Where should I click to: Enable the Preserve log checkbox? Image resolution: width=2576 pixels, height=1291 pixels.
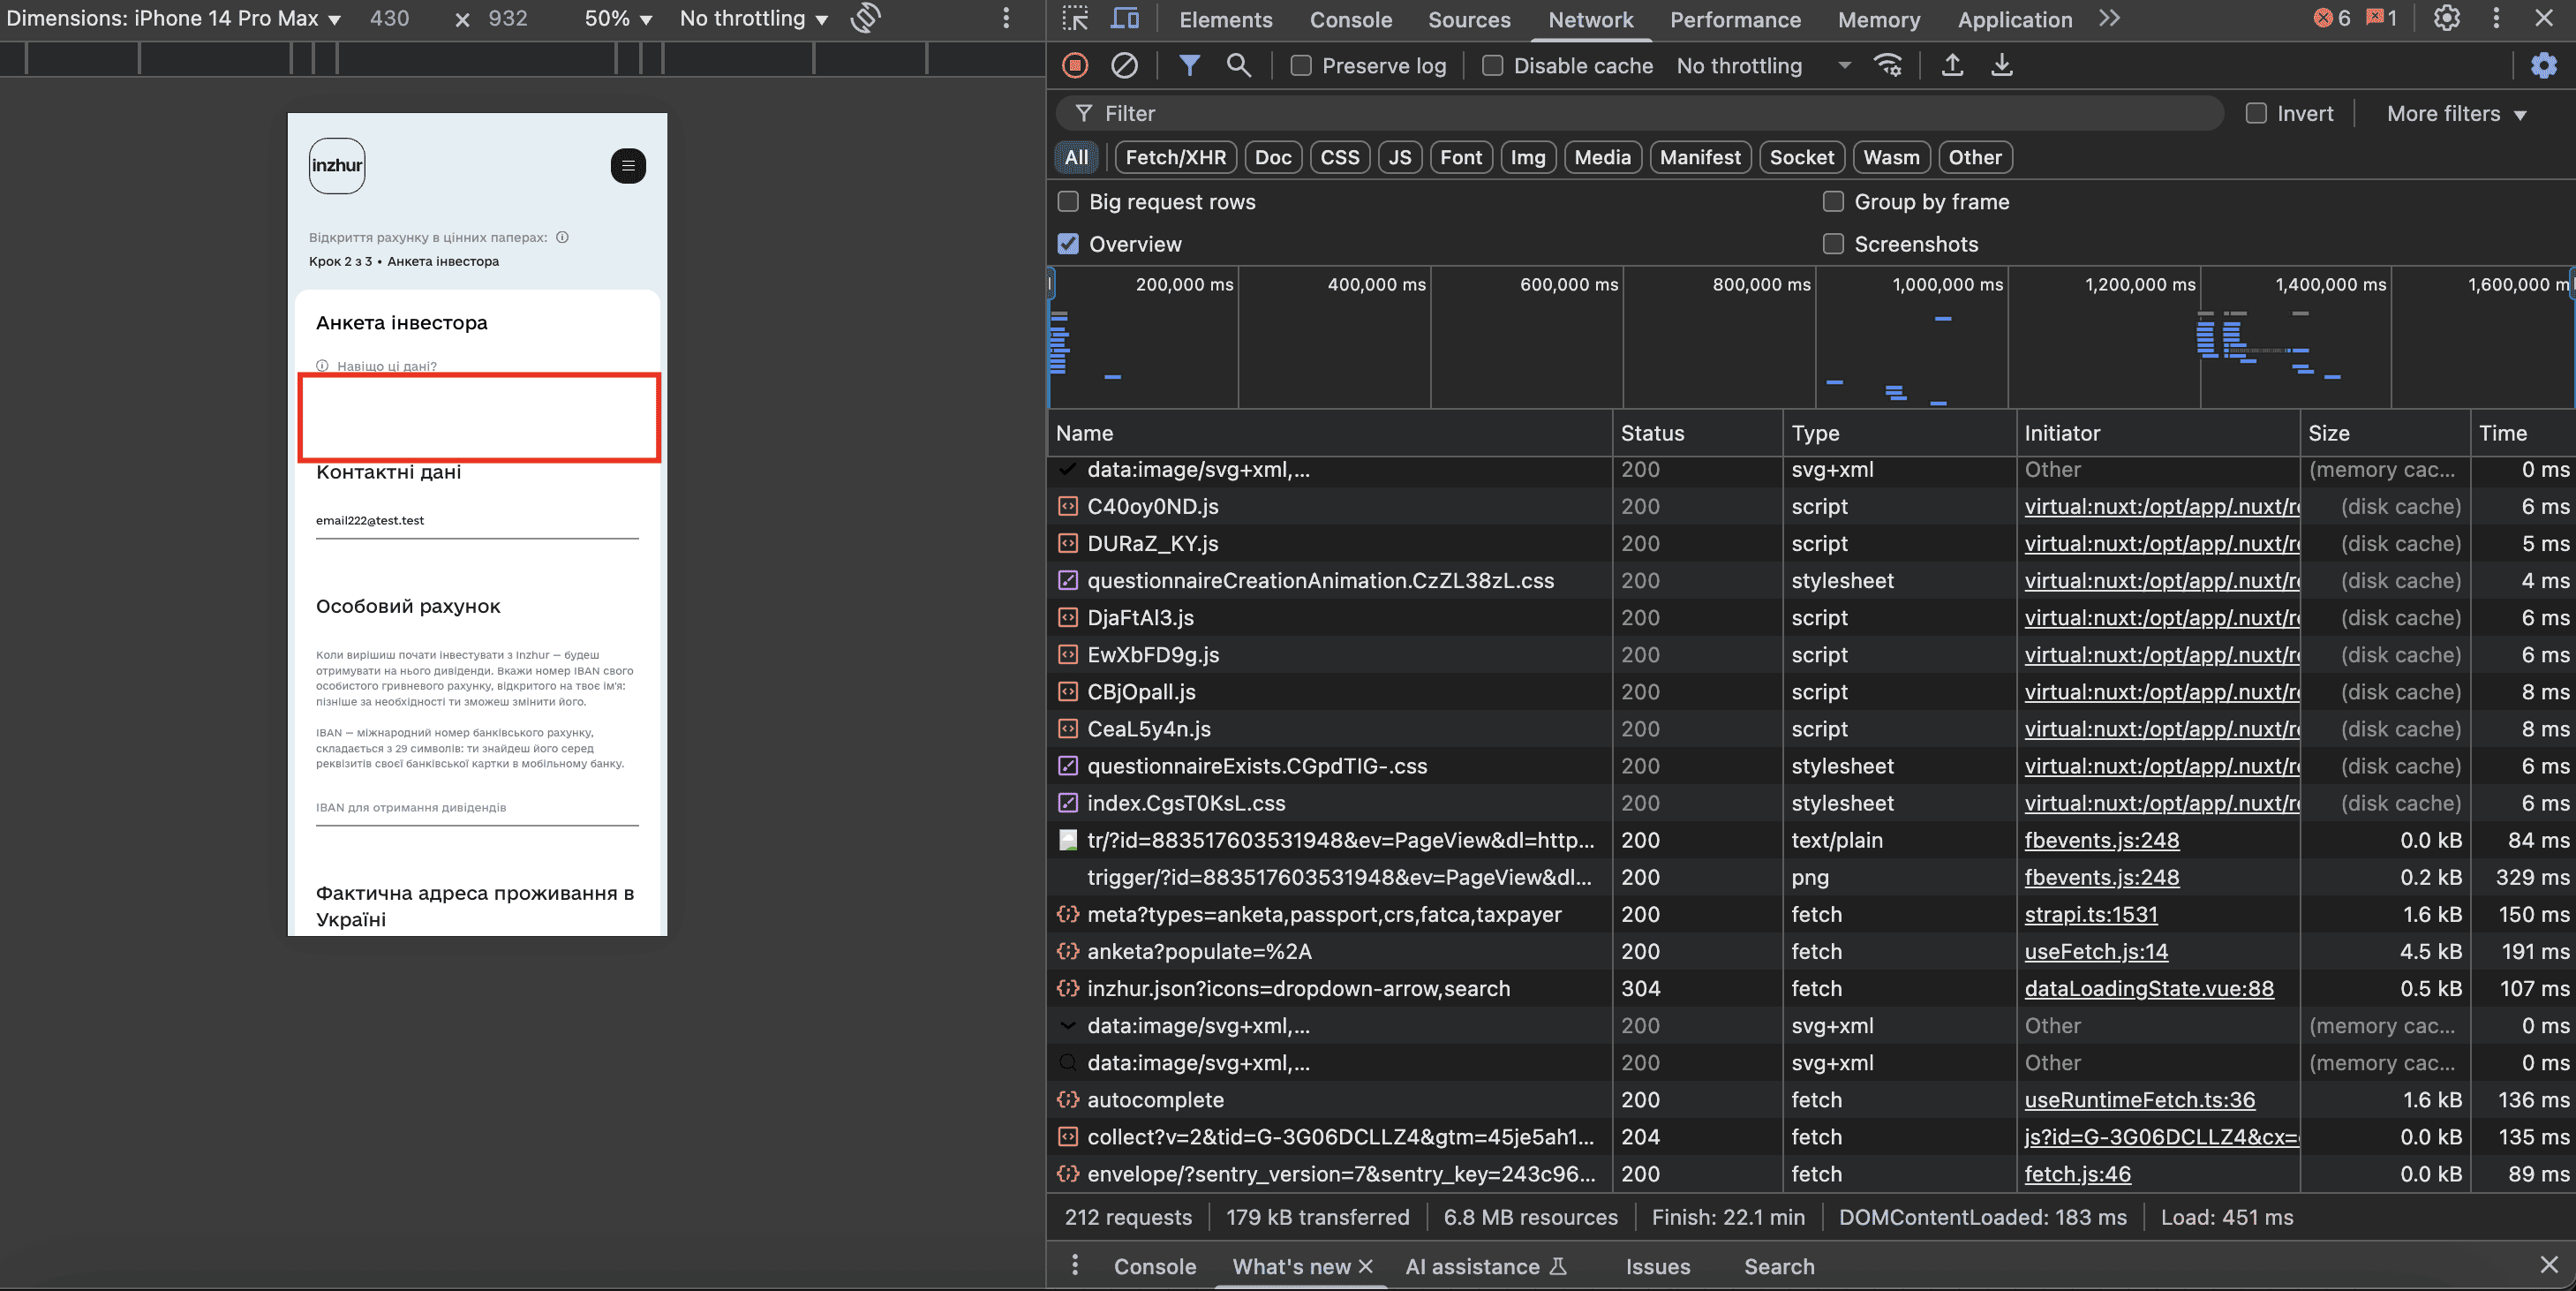coord(1301,66)
